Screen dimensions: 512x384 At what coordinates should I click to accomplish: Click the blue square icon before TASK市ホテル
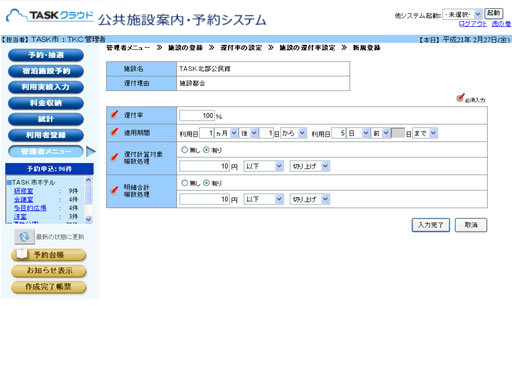9,182
